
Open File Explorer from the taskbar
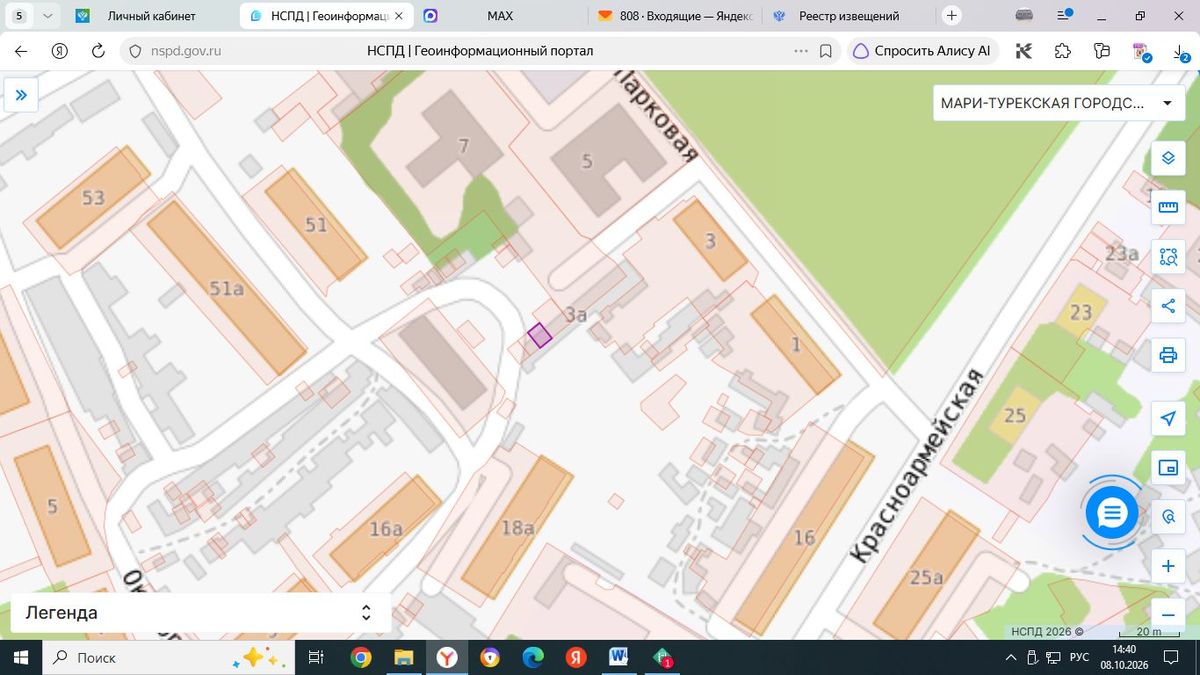[x=404, y=658]
